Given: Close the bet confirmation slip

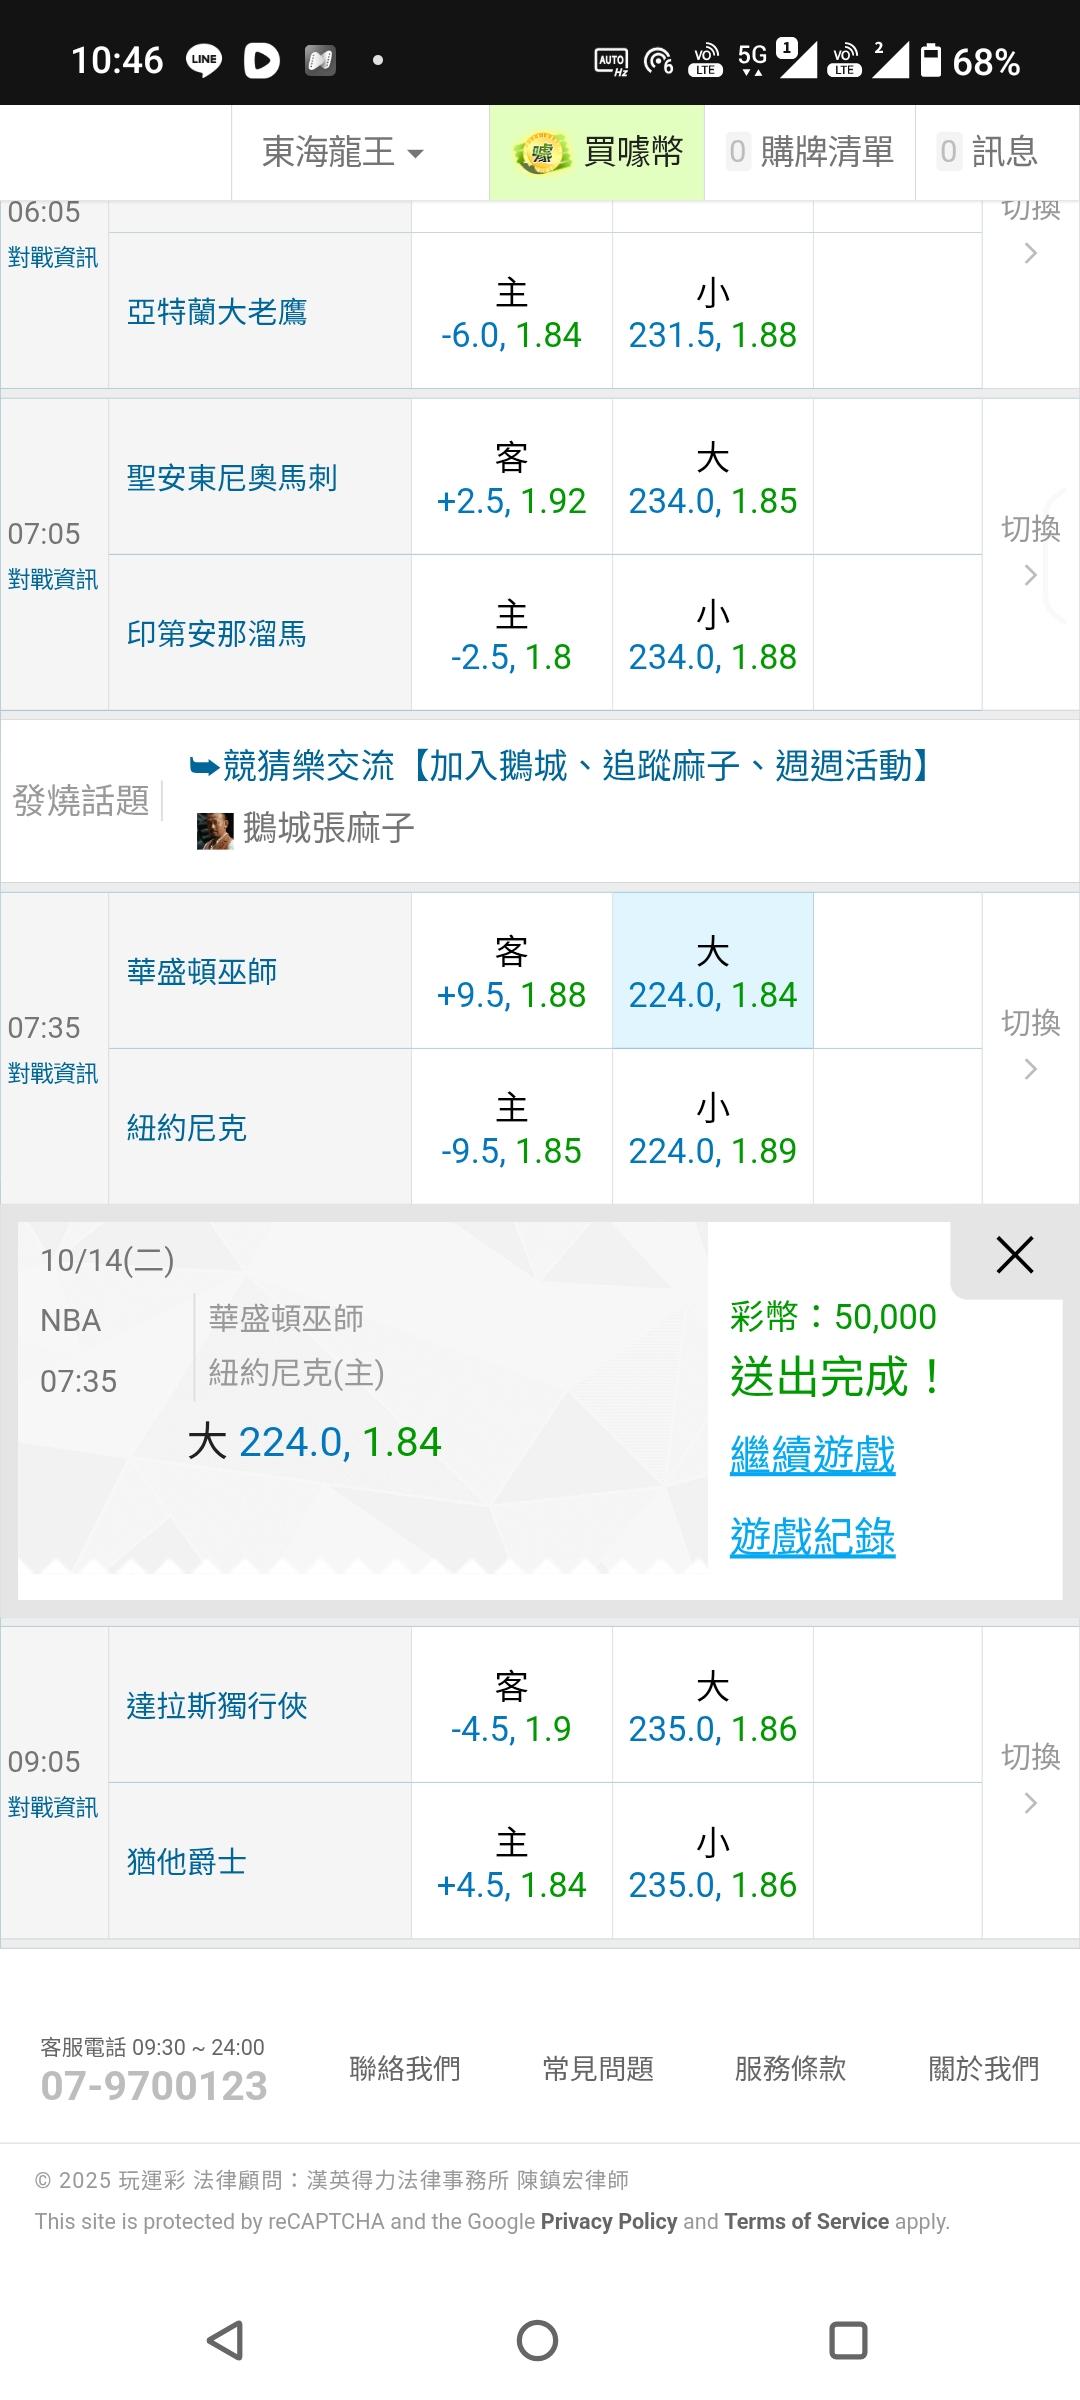Looking at the screenshot, I should coord(1014,1255).
